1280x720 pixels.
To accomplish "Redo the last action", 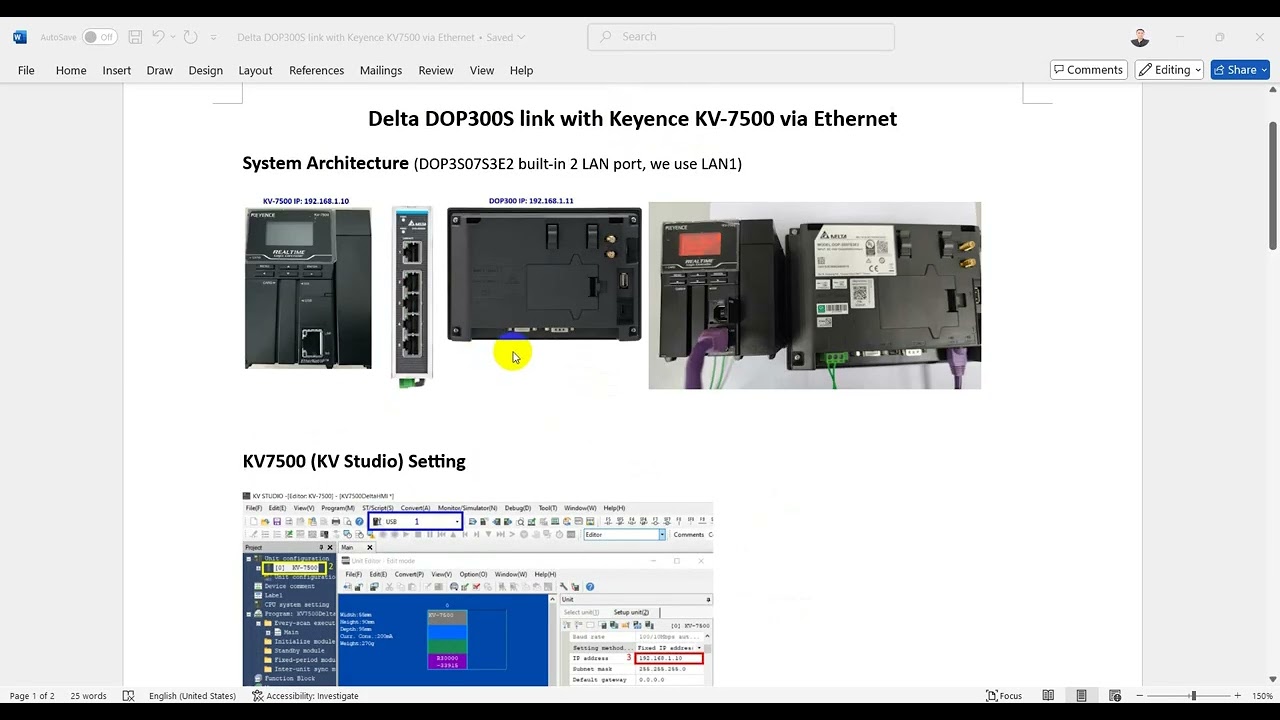I will point(190,37).
